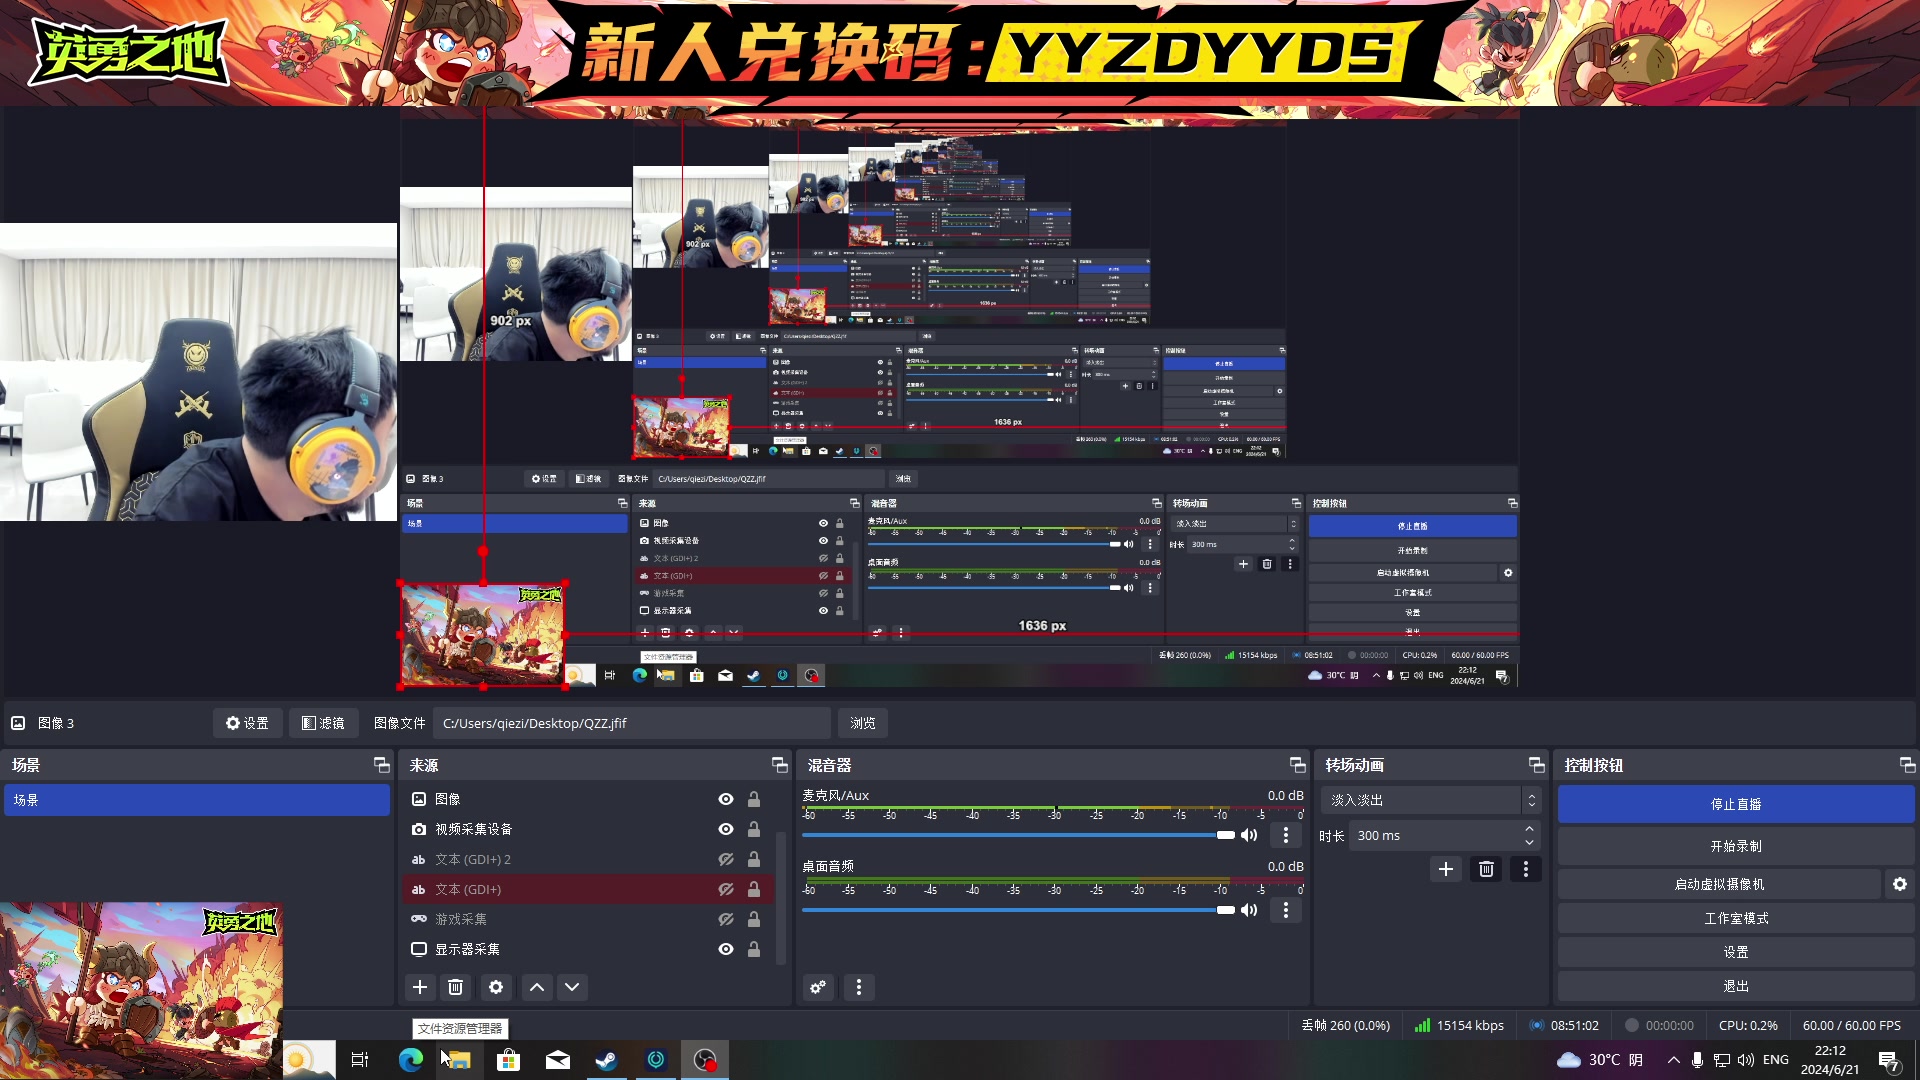
Task: Hide the 图像 source
Action: click(726, 799)
